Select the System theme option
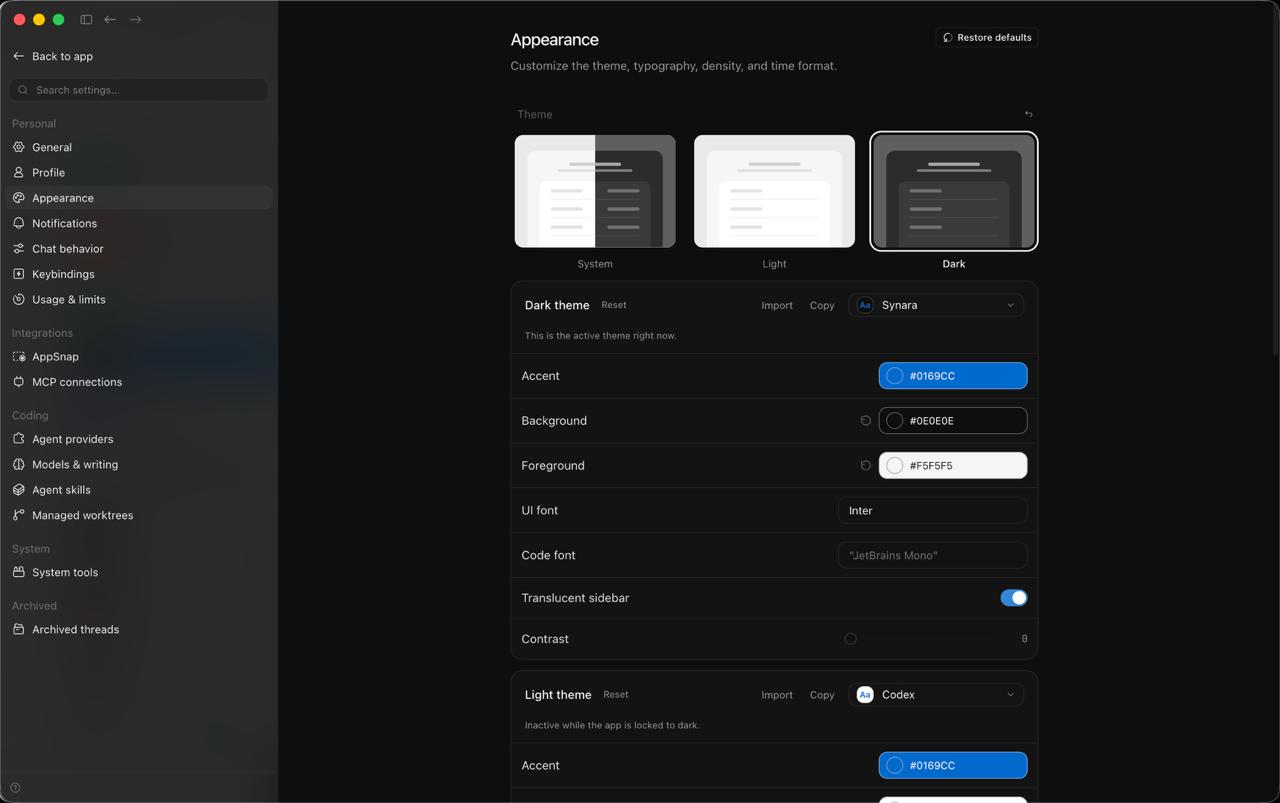The width and height of the screenshot is (1280, 803). point(595,191)
